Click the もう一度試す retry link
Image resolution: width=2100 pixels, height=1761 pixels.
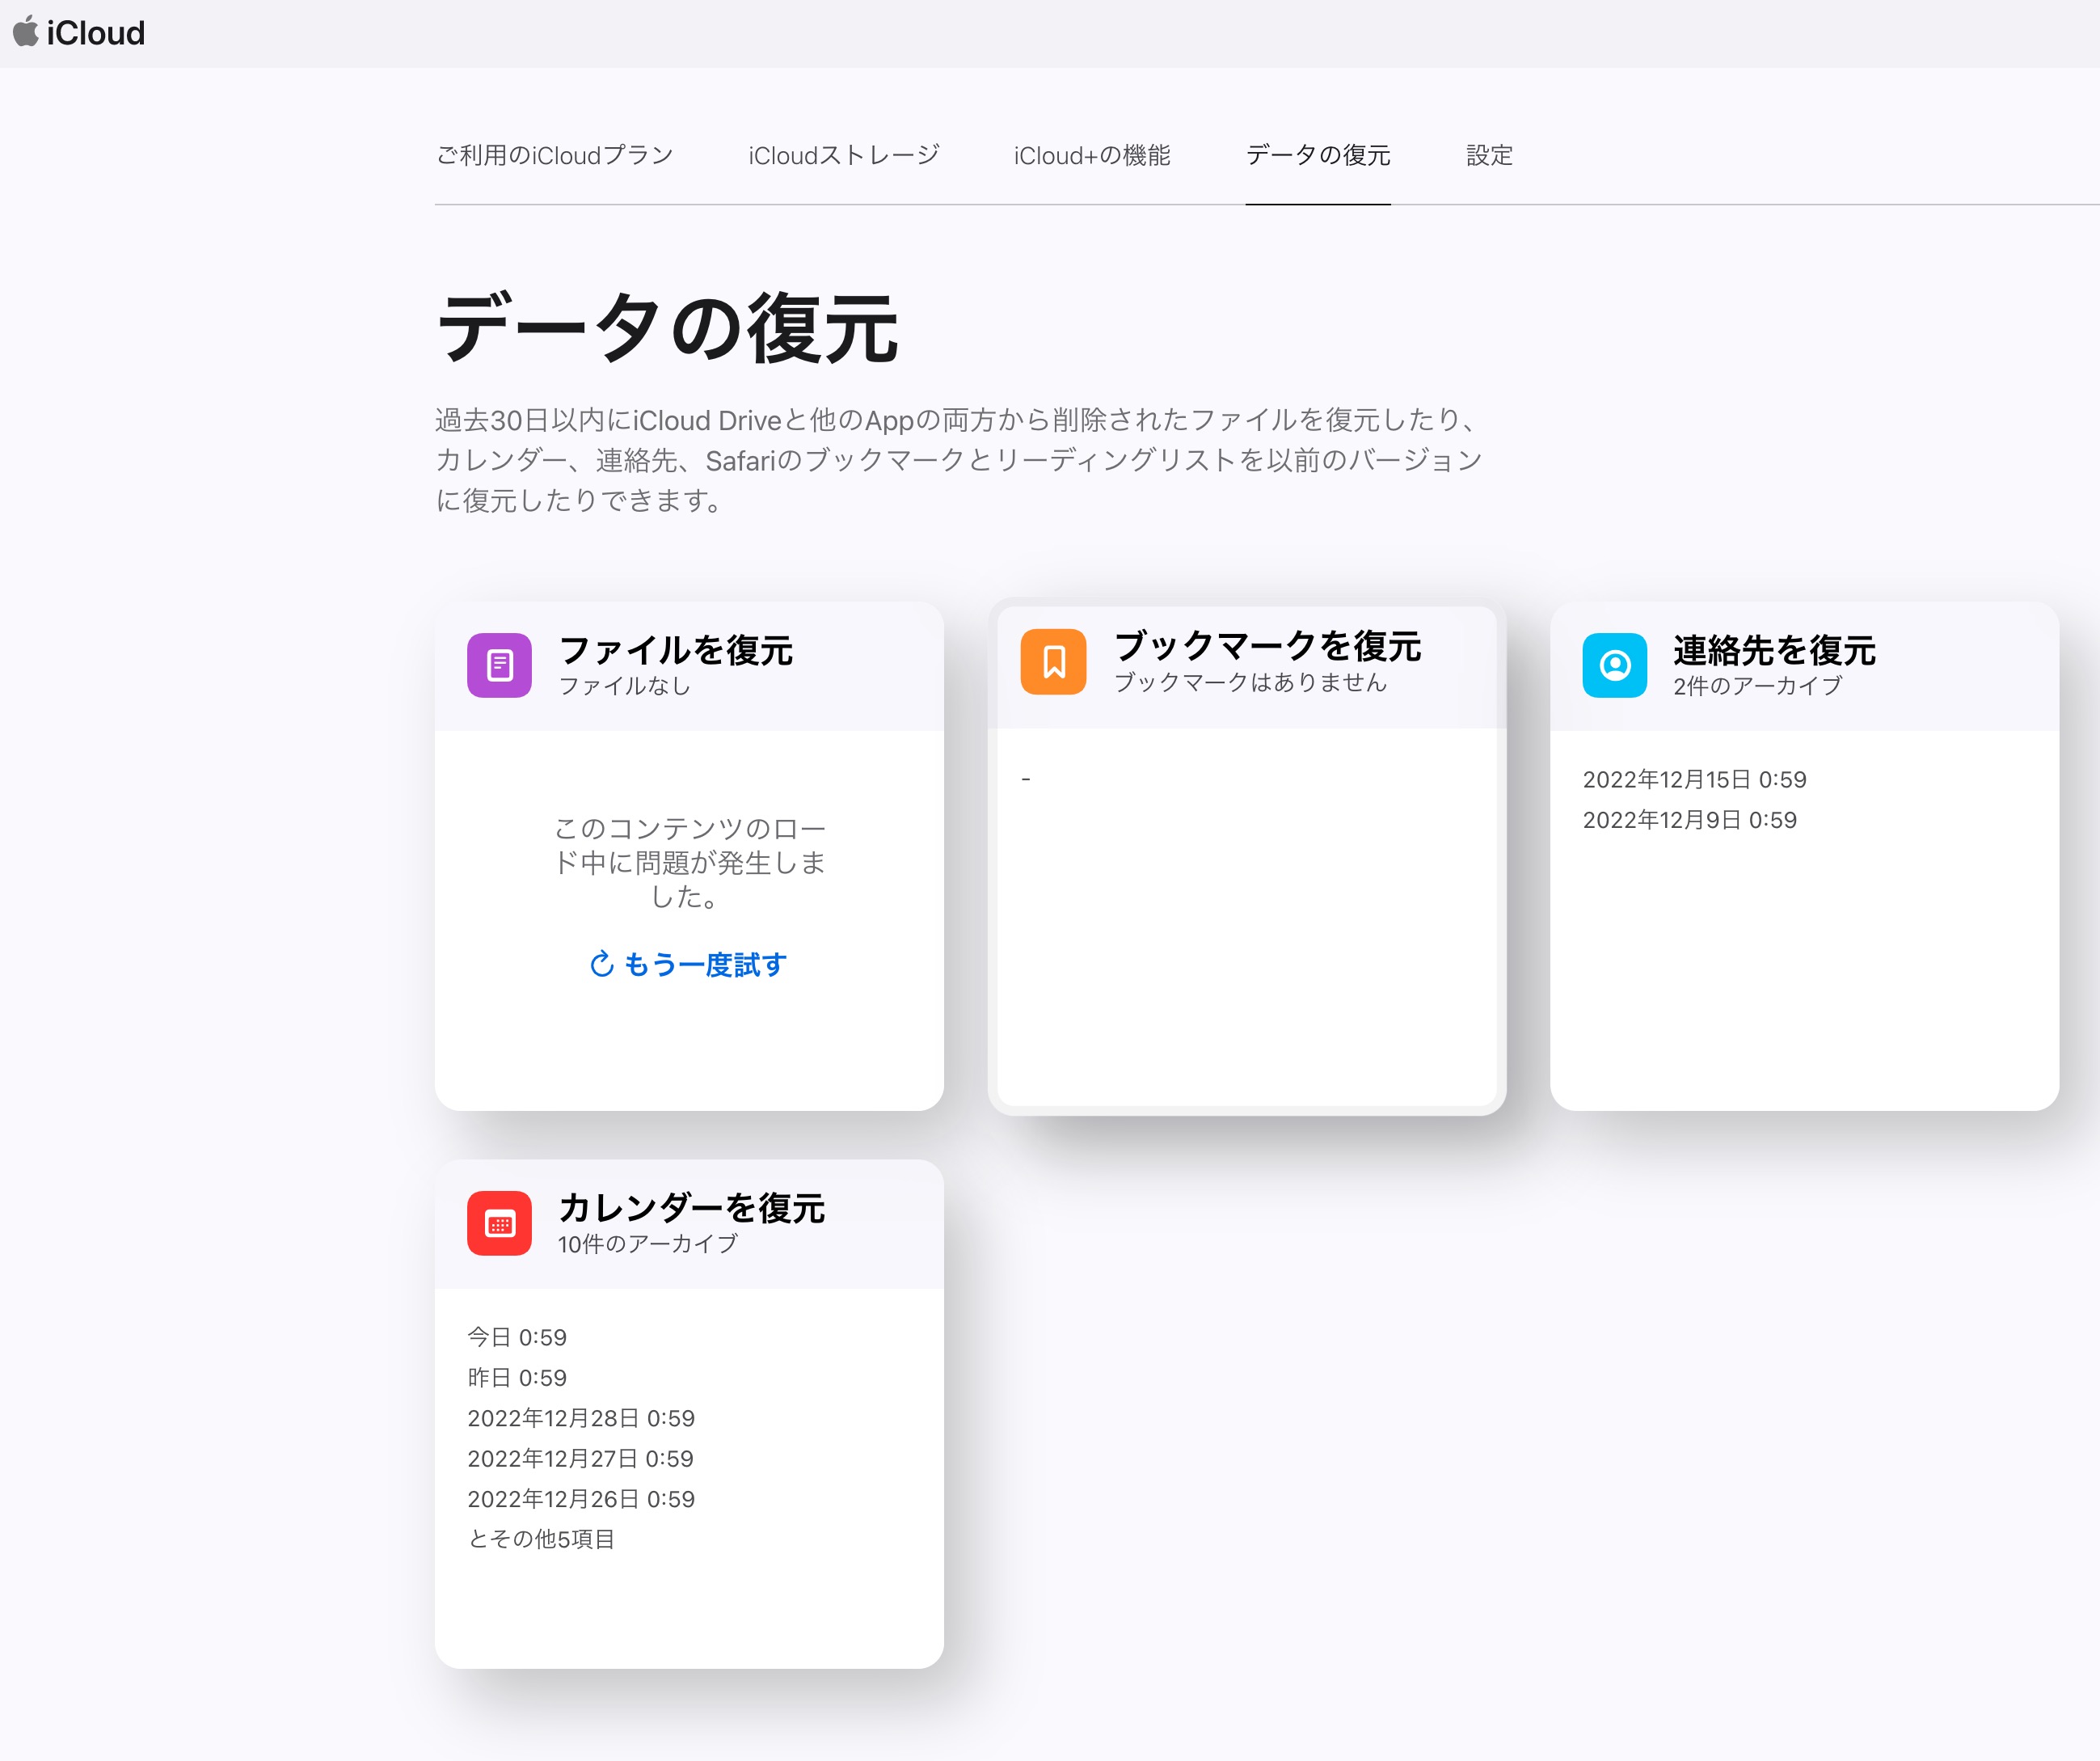pyautogui.click(x=704, y=964)
